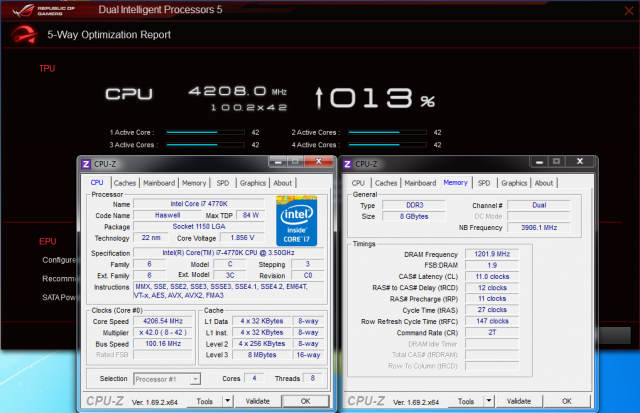The width and height of the screenshot is (640, 413).
Task: Expand Tools dropdown arrow in left CPU-Z
Action: point(228,401)
